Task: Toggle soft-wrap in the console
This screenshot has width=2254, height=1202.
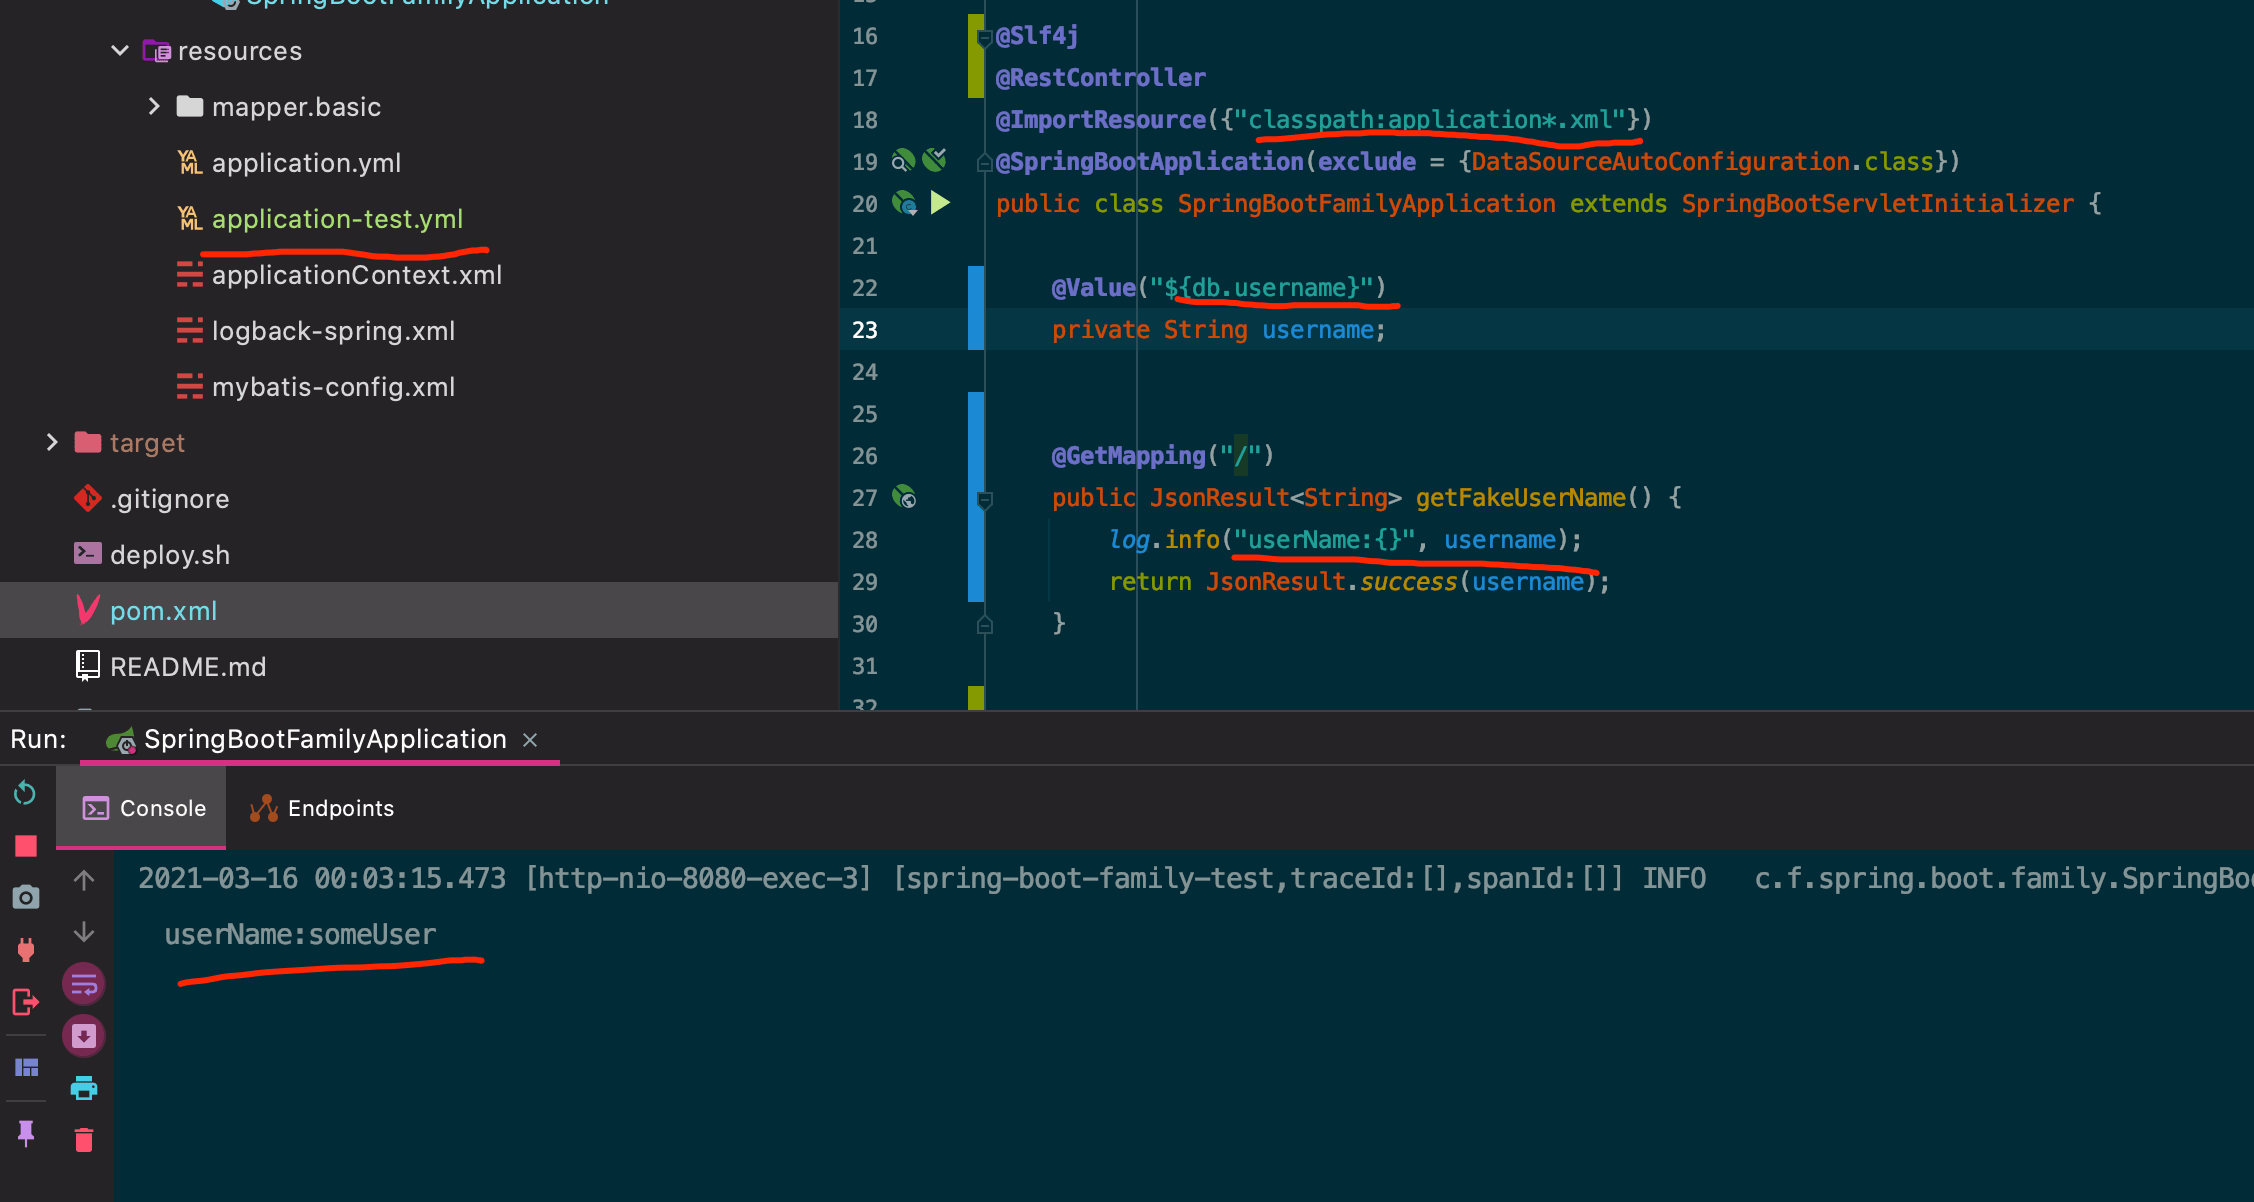Action: point(84,984)
